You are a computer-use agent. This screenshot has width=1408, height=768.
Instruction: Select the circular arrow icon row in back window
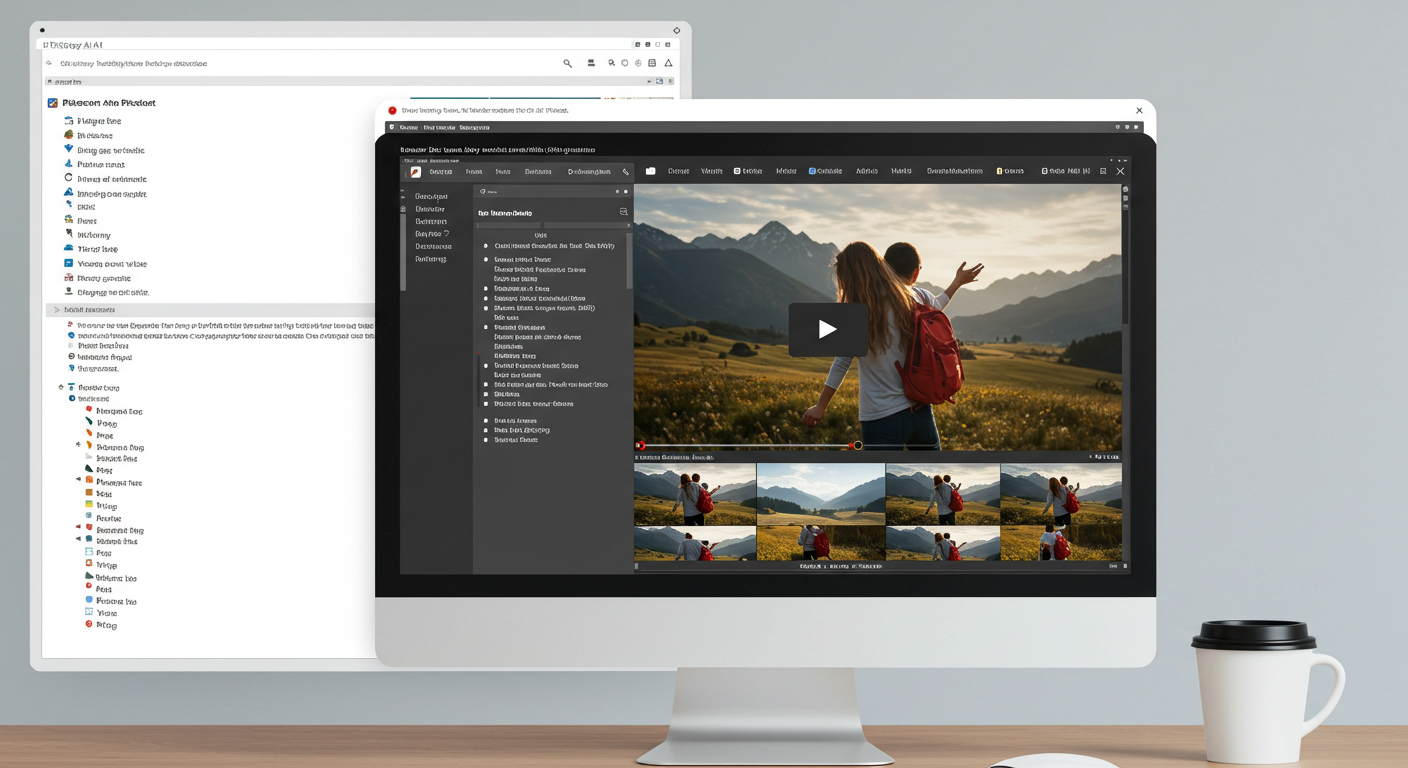[107, 179]
